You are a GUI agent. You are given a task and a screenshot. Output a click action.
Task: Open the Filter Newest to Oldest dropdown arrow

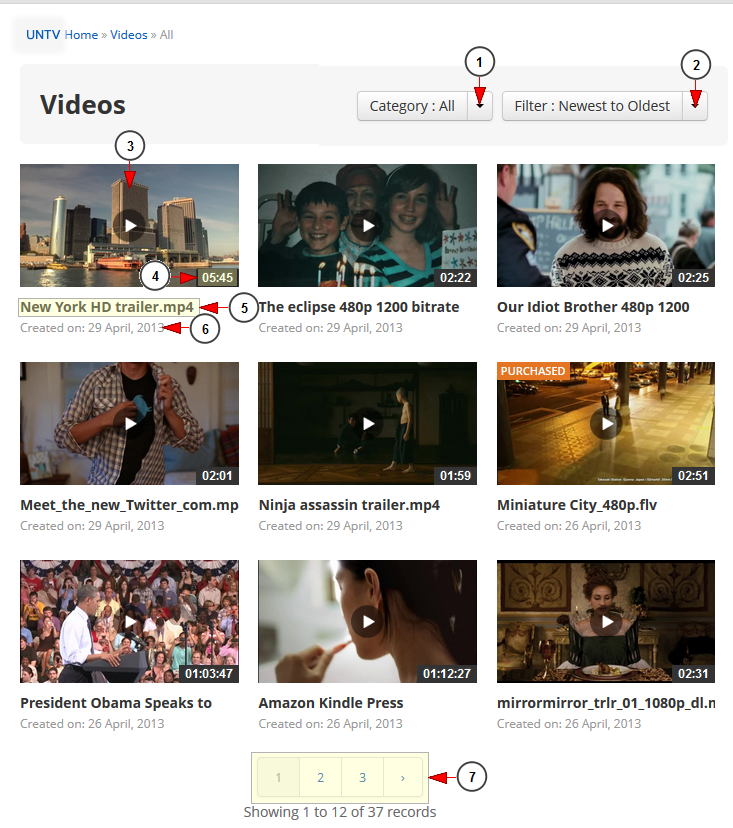pyautogui.click(x=695, y=106)
